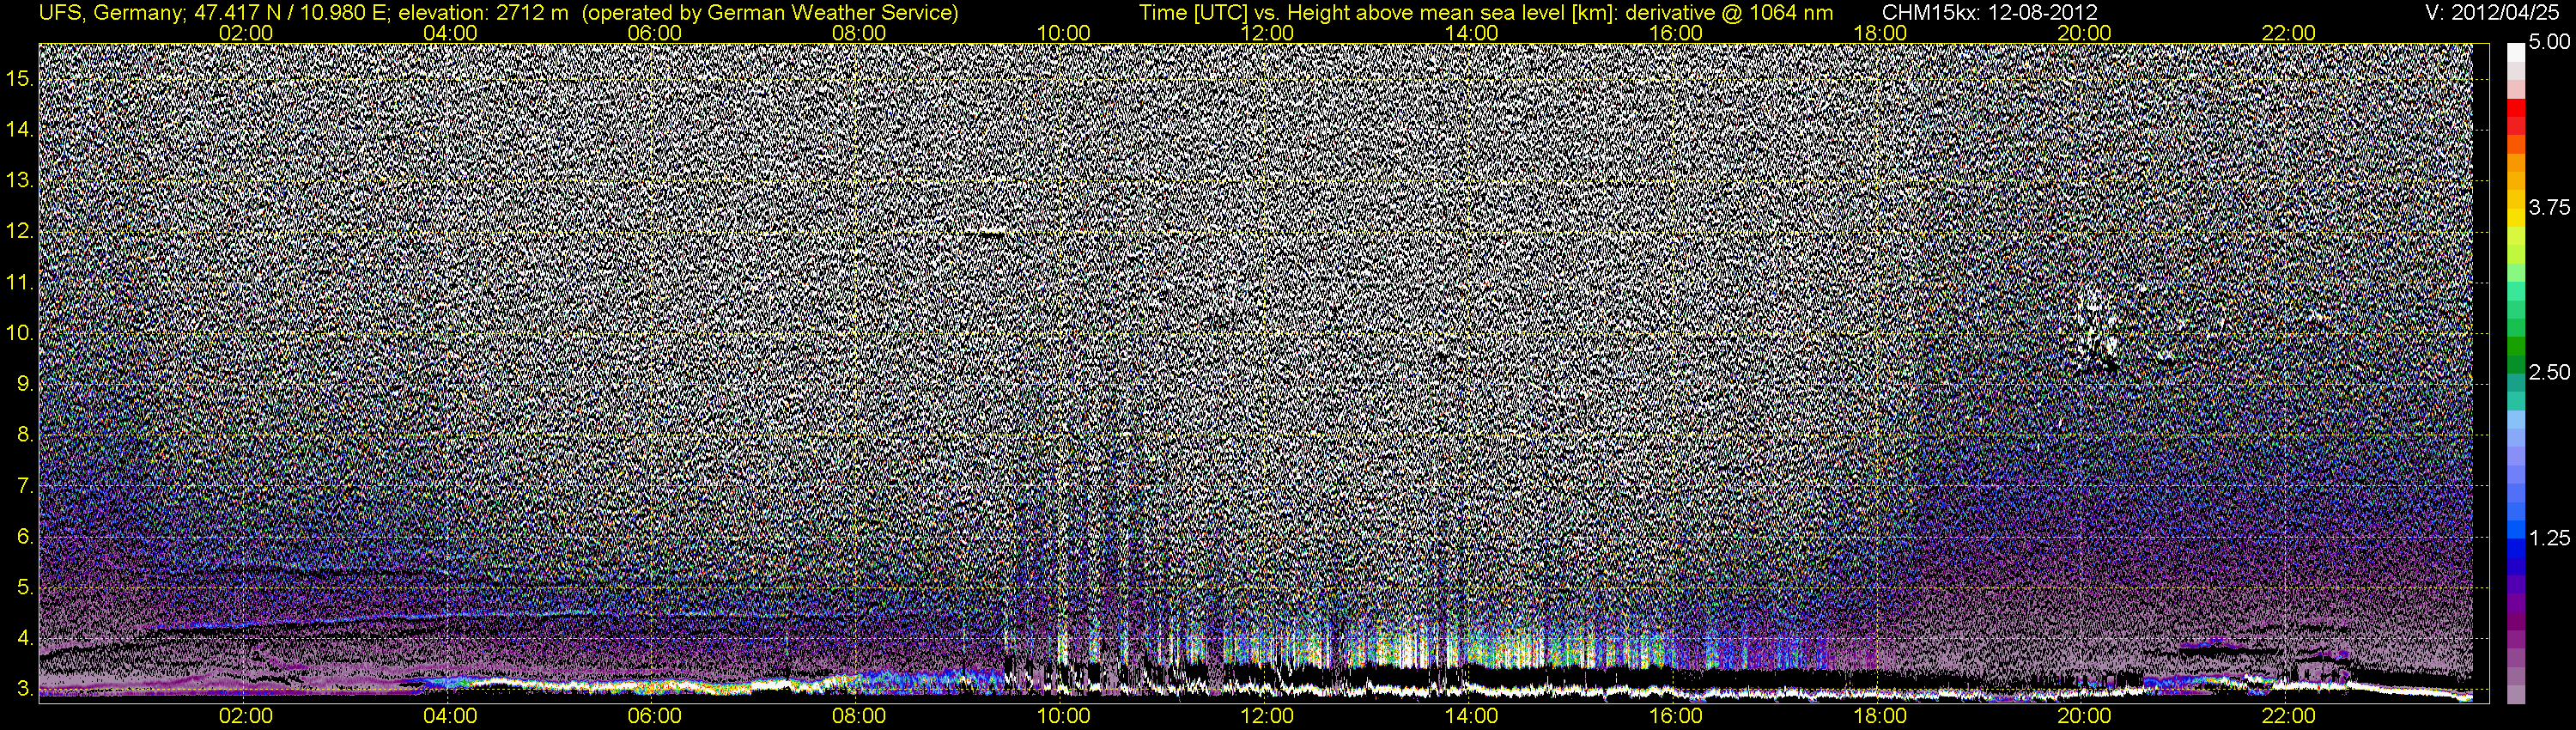This screenshot has width=2576, height=730.
Task: Click '14:00' on the lower time axis
Action: (1472, 716)
